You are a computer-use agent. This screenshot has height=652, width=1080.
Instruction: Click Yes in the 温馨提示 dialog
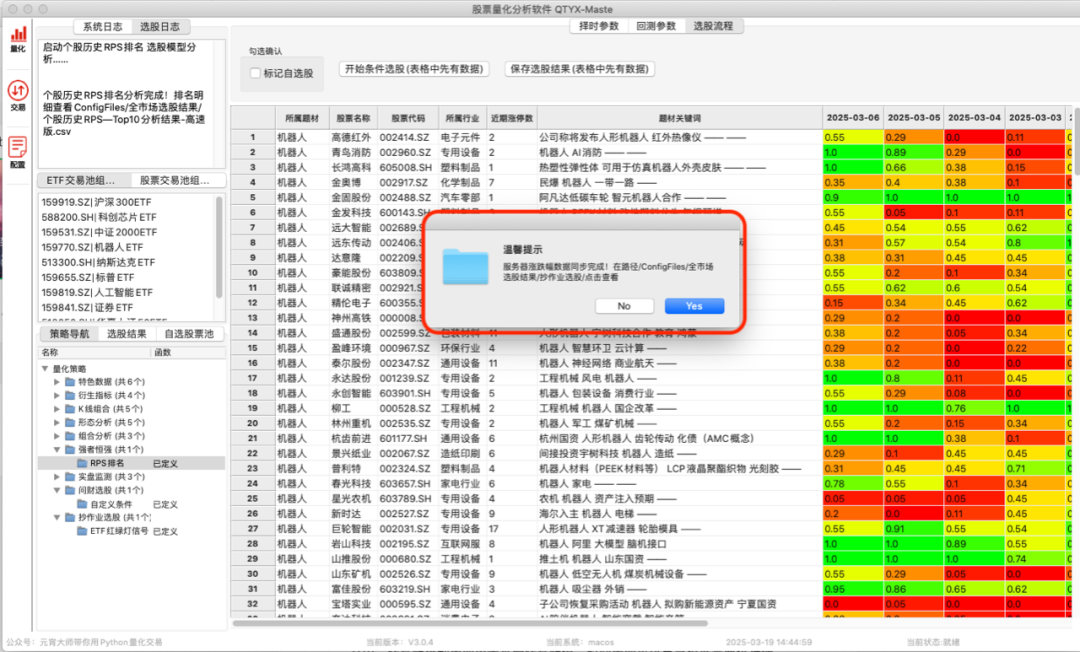click(x=694, y=306)
